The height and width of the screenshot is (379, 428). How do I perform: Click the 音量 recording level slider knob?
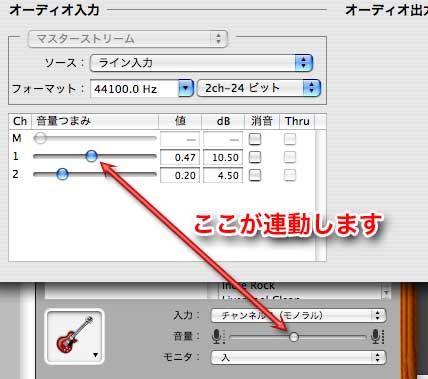[x=294, y=337]
